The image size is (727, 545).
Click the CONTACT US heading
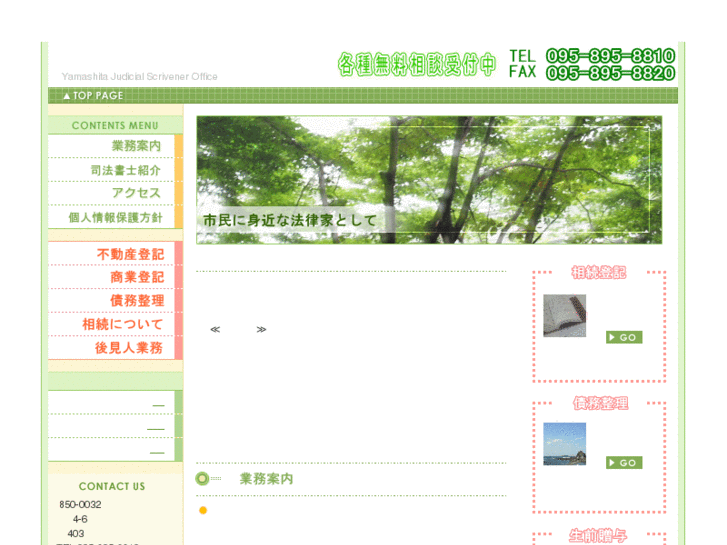112,486
